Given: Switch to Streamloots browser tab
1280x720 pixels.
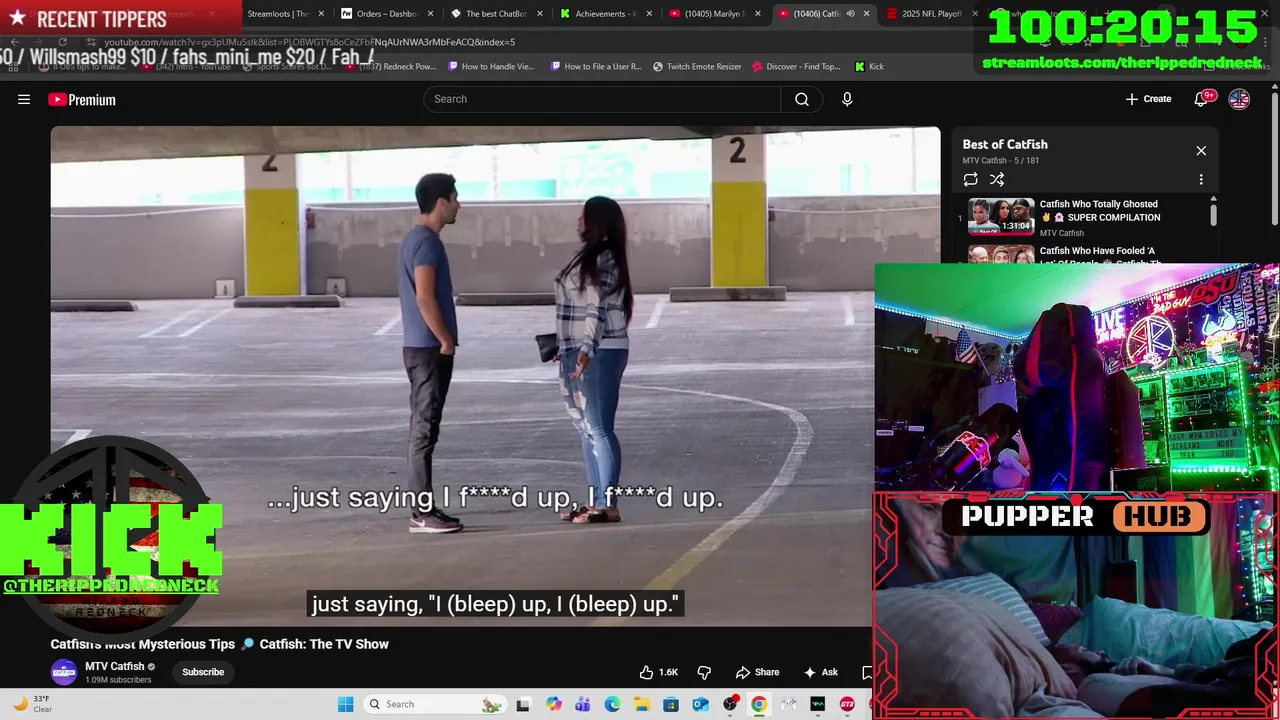Looking at the screenshot, I should (x=278, y=14).
